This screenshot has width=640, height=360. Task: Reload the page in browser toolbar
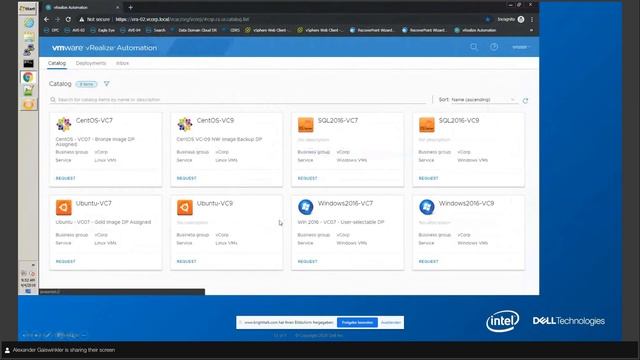point(68,19)
